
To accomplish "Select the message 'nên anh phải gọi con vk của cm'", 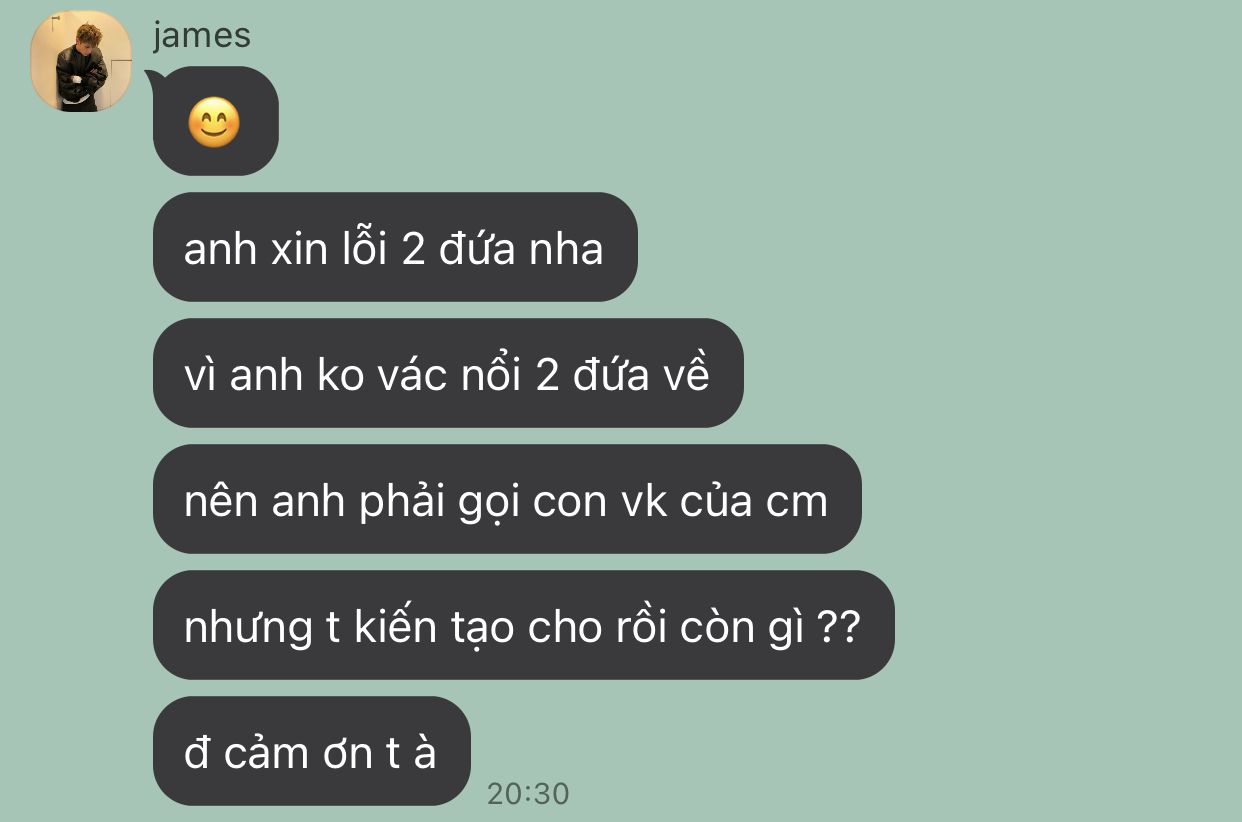I will [x=507, y=499].
